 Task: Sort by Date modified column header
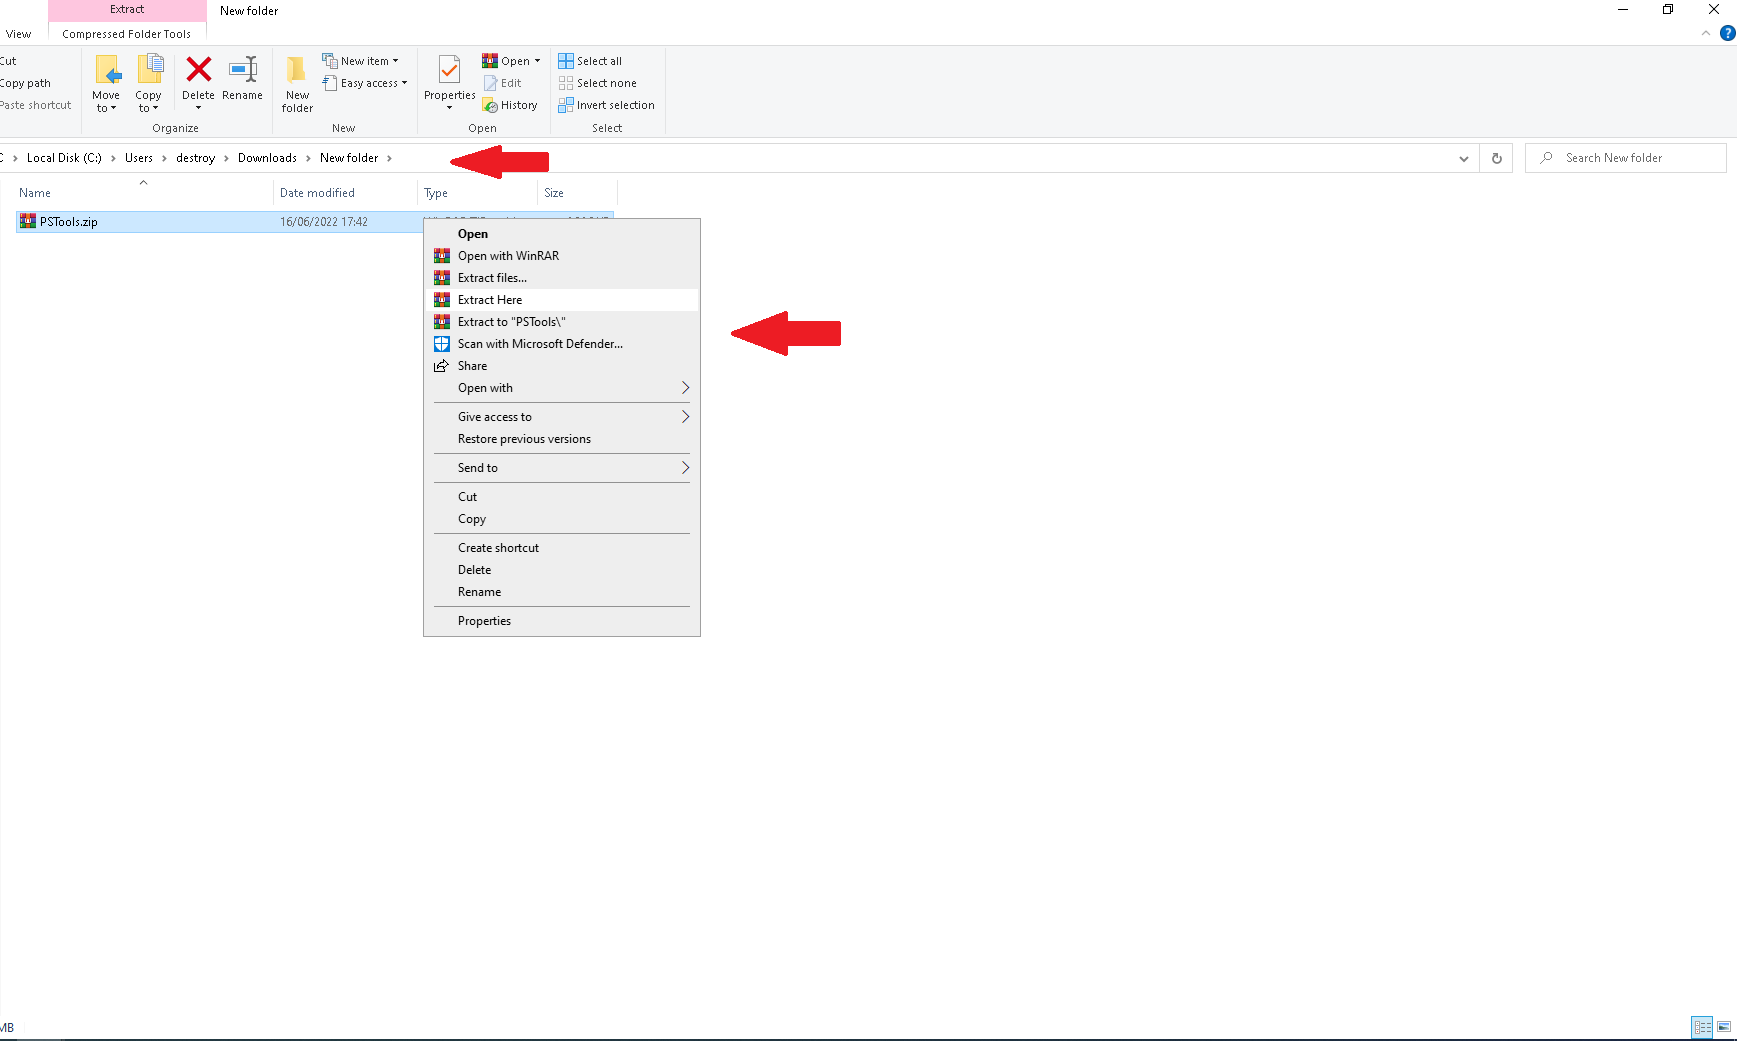coord(345,193)
